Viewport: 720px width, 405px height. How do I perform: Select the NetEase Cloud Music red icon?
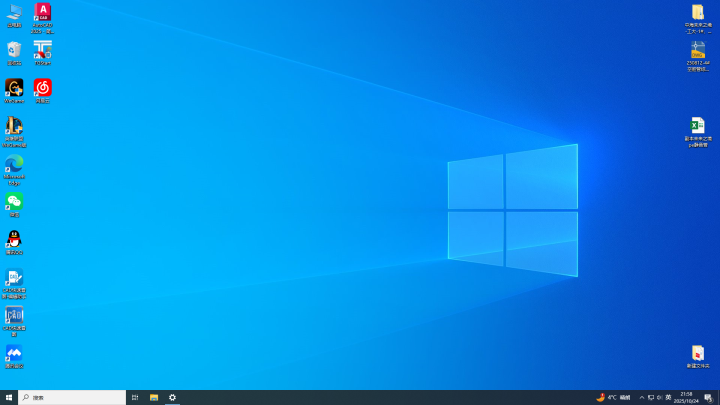(x=43, y=90)
